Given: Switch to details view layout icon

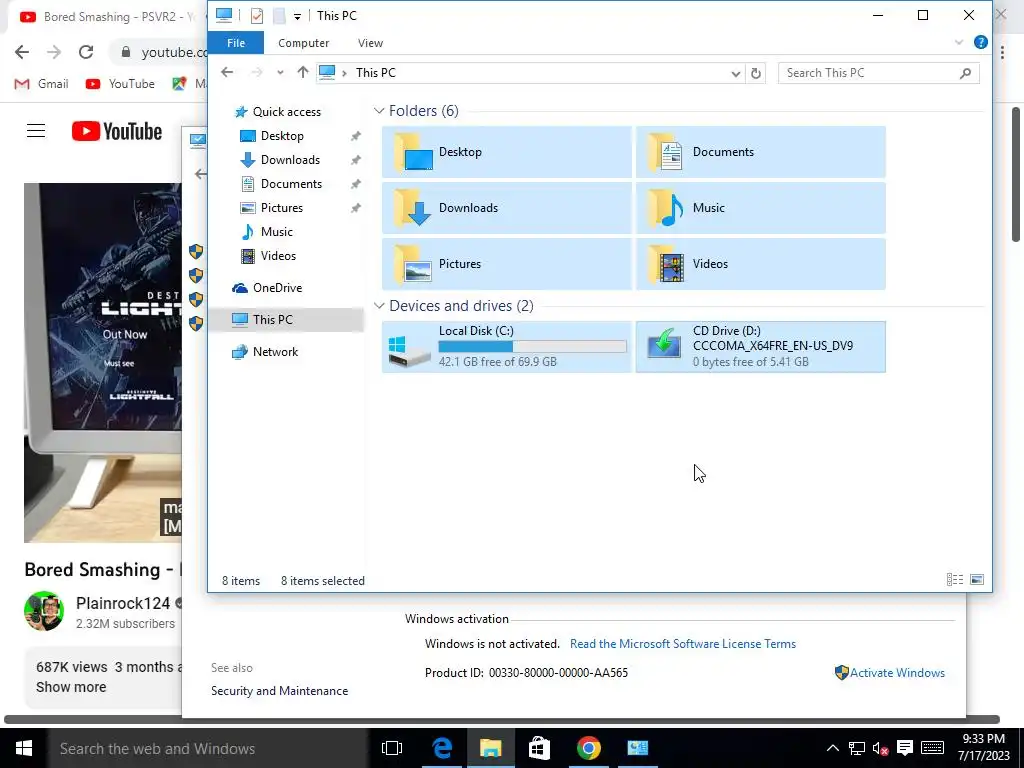Looking at the screenshot, I should tap(955, 579).
